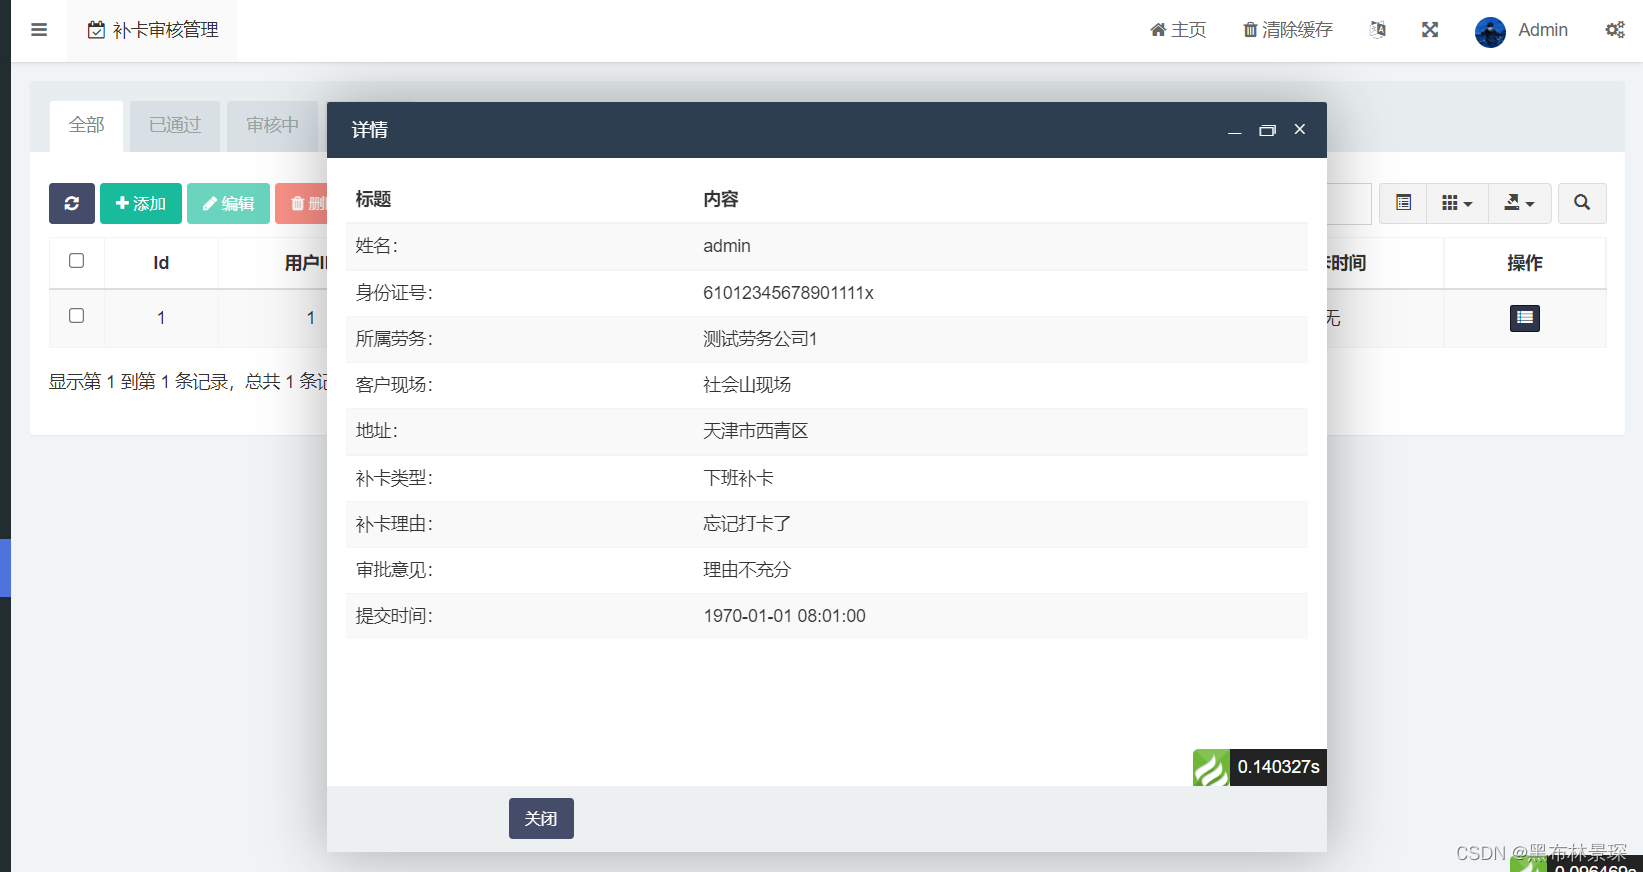This screenshot has width=1643, height=872.
Task: Click the search magnifier icon
Action: click(x=1581, y=203)
